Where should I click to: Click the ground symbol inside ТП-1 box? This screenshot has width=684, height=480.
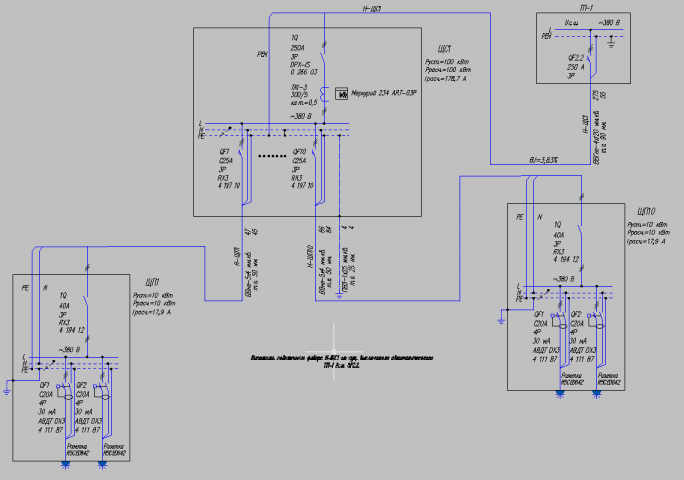click(611, 42)
